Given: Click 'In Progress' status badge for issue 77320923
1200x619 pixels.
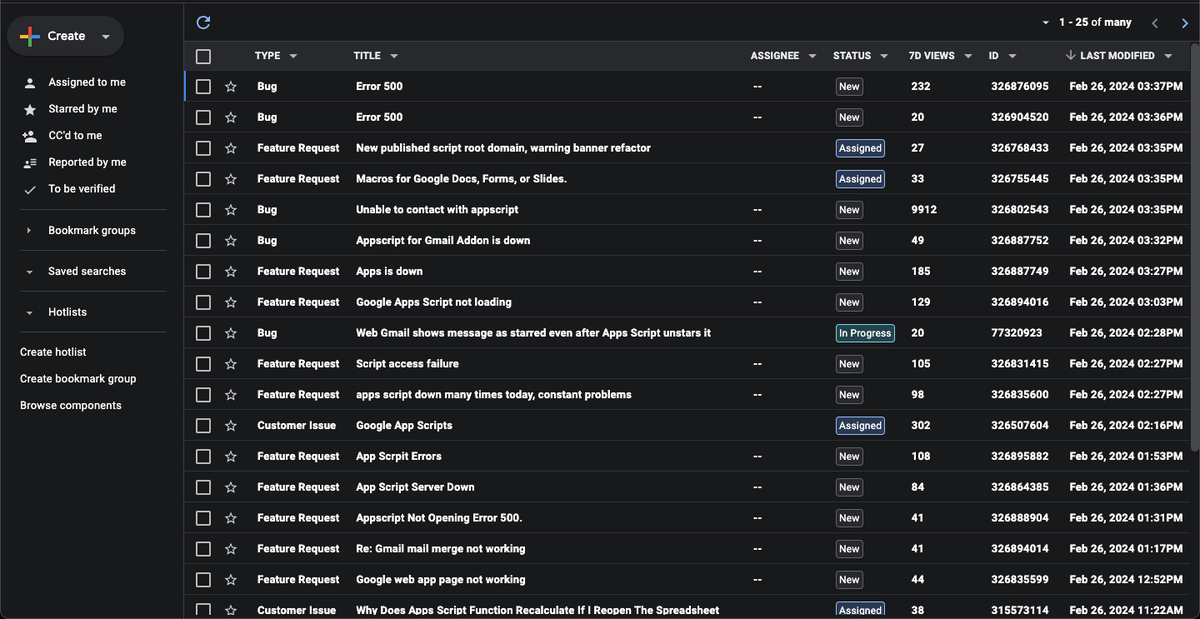Looking at the screenshot, I should click(865, 333).
